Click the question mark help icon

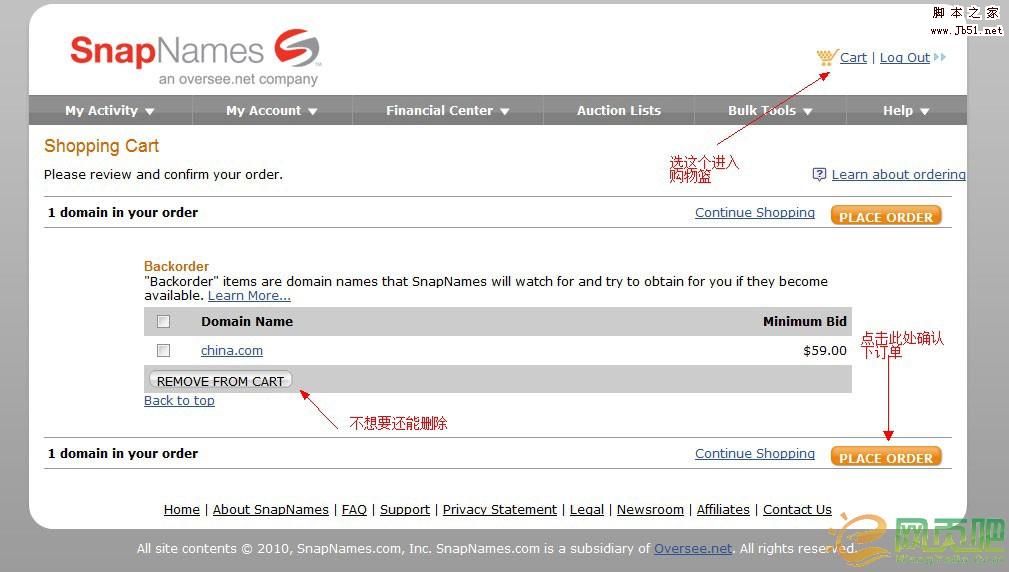coord(819,174)
